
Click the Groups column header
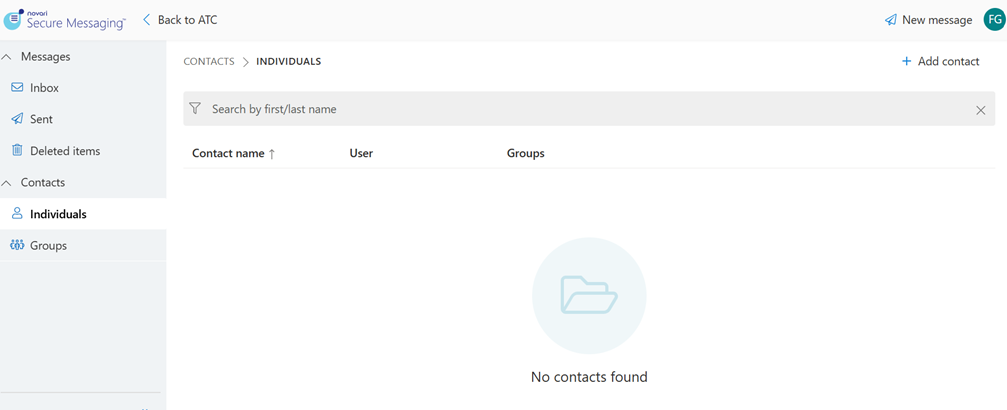point(525,154)
